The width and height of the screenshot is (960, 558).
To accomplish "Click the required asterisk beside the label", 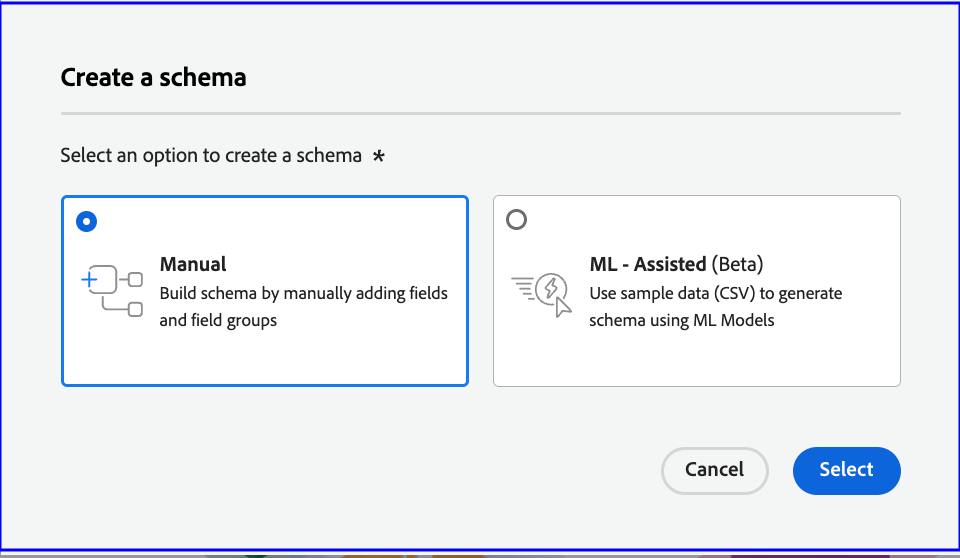I will click(x=378, y=157).
